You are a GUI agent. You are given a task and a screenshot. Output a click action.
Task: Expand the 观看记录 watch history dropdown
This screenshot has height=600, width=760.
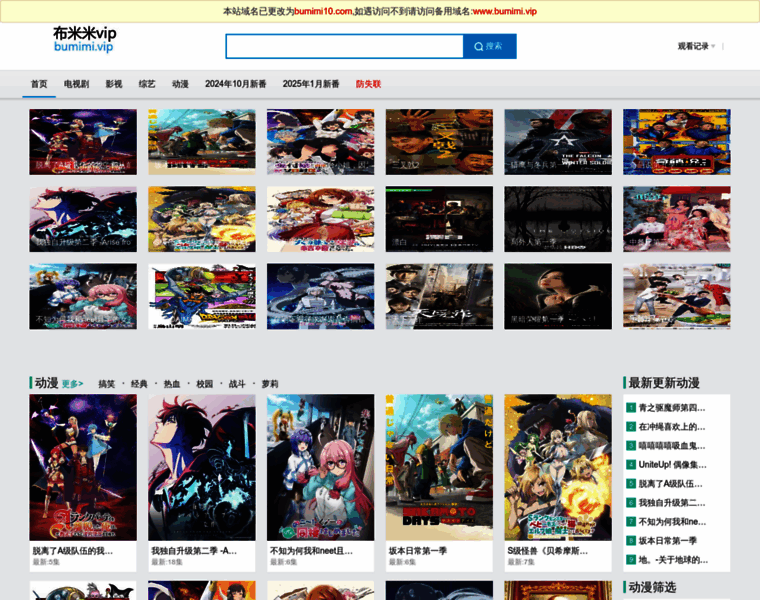point(697,47)
